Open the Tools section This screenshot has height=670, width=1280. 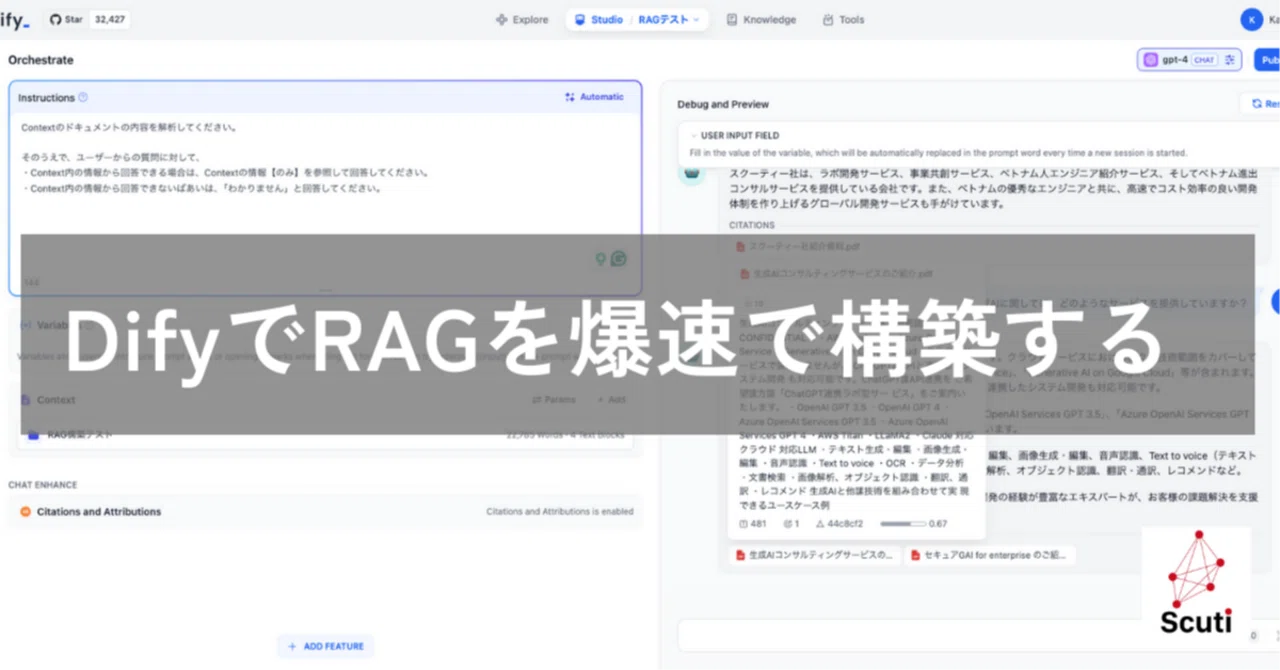(x=843, y=19)
